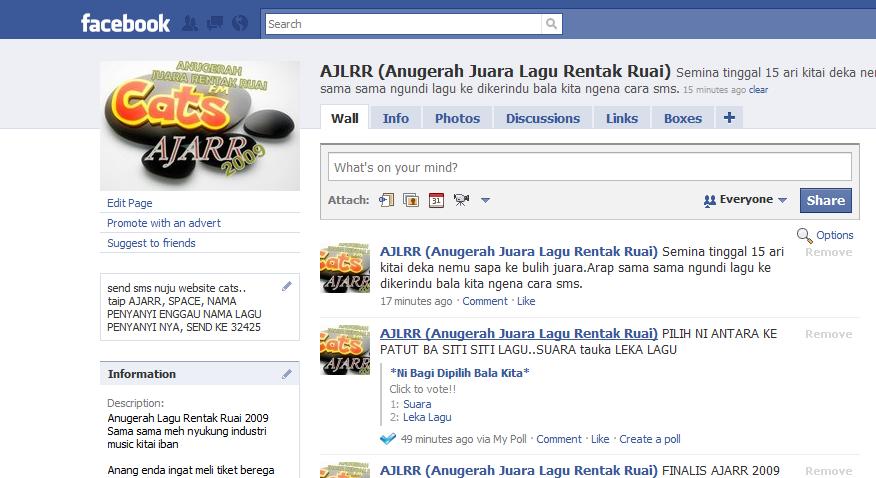Click the What's on your mind box

589,167
